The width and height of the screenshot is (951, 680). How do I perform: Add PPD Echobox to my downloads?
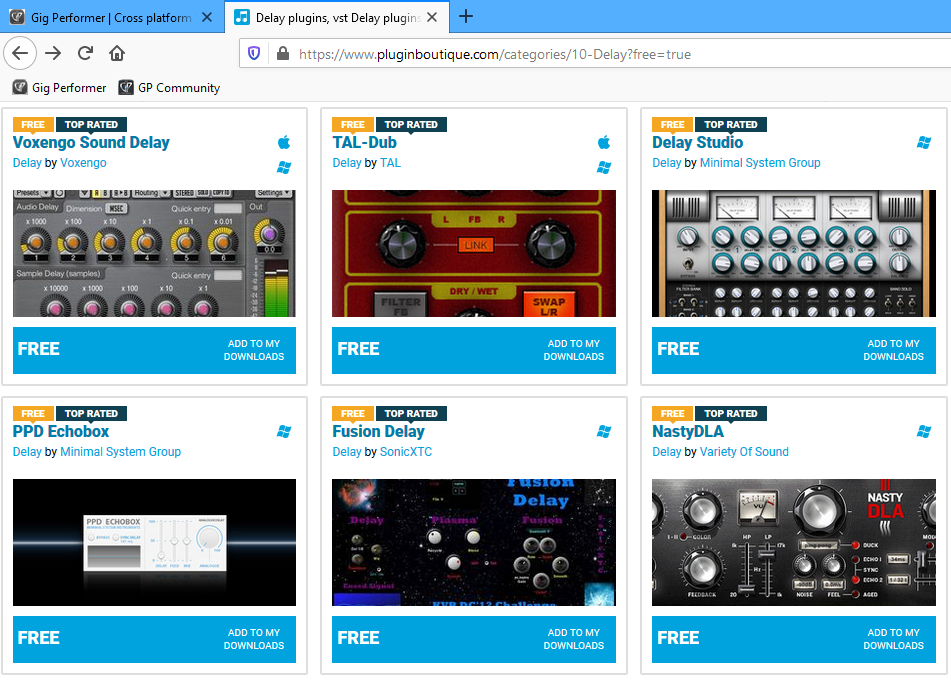tap(254, 639)
